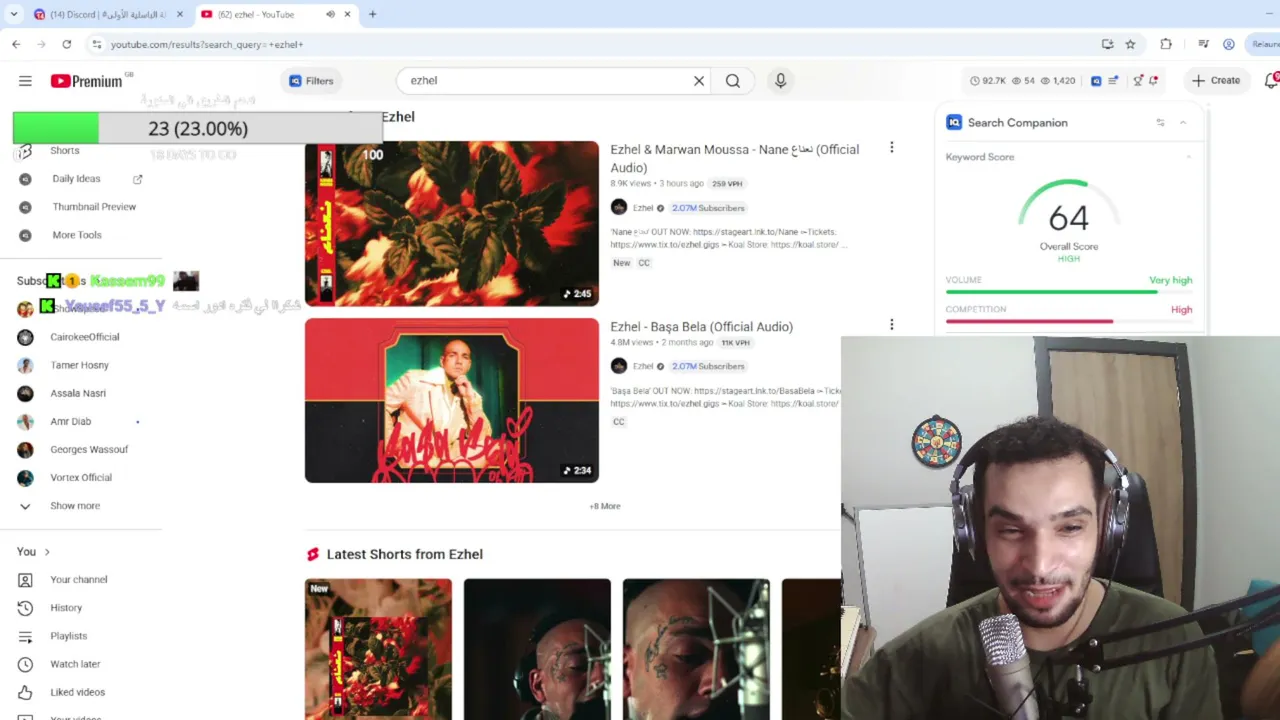Screen dimensions: 1280x720
Task: Click the +8 More results link
Action: click(x=605, y=506)
